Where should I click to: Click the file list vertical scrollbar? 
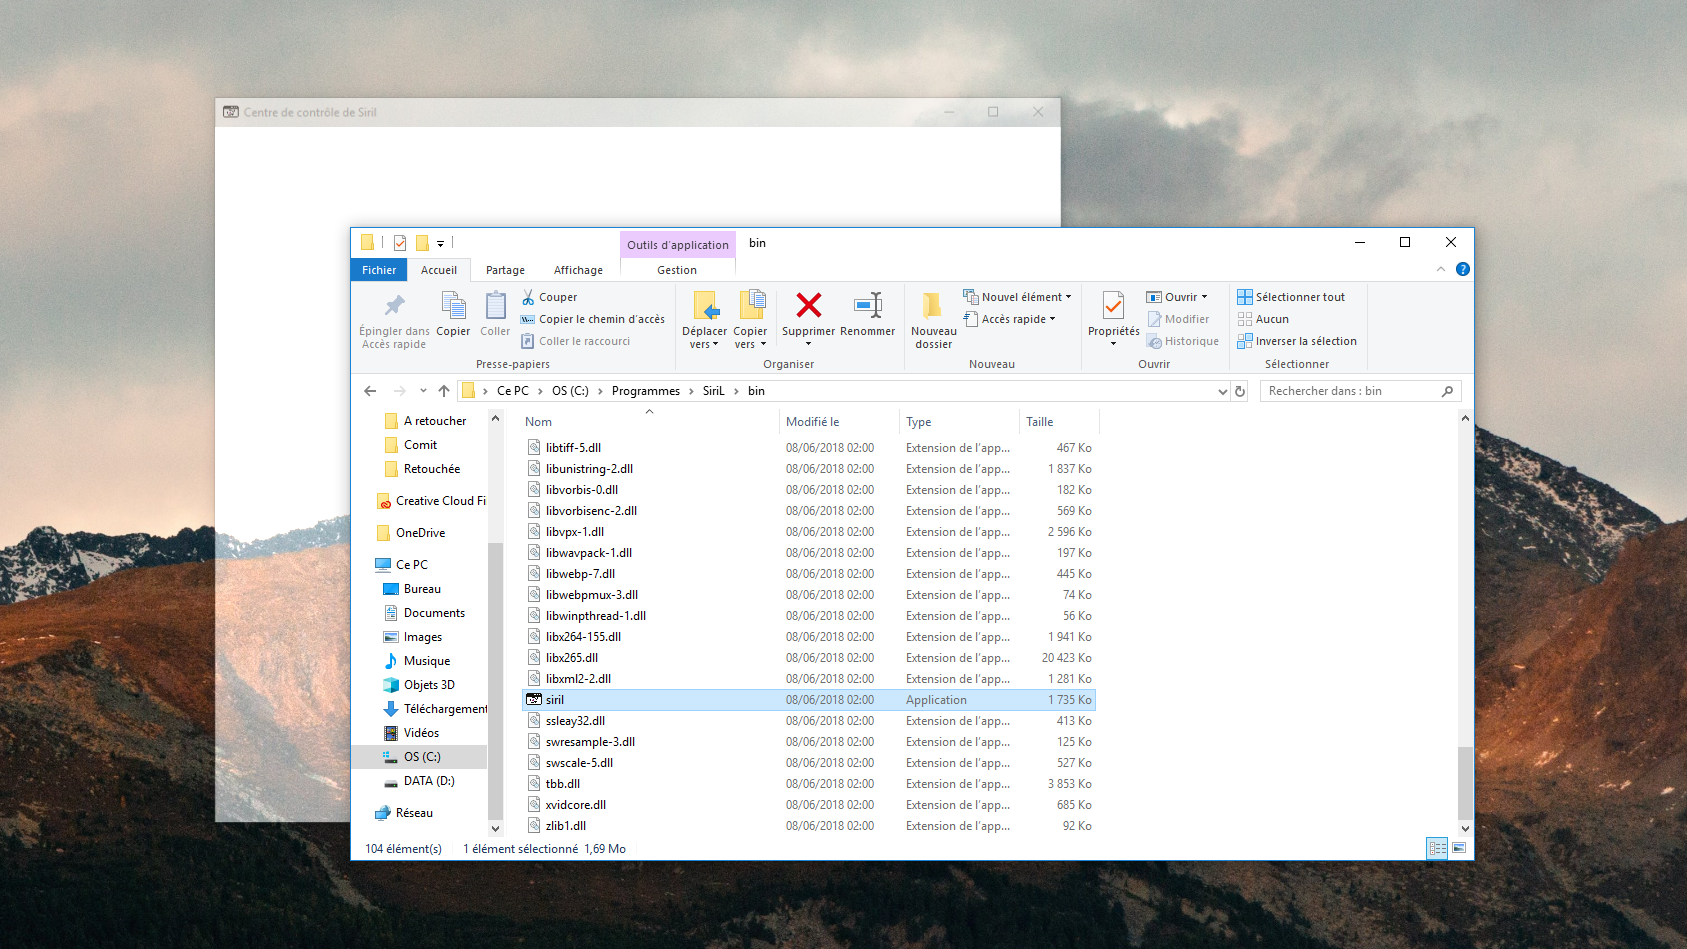(1465, 780)
